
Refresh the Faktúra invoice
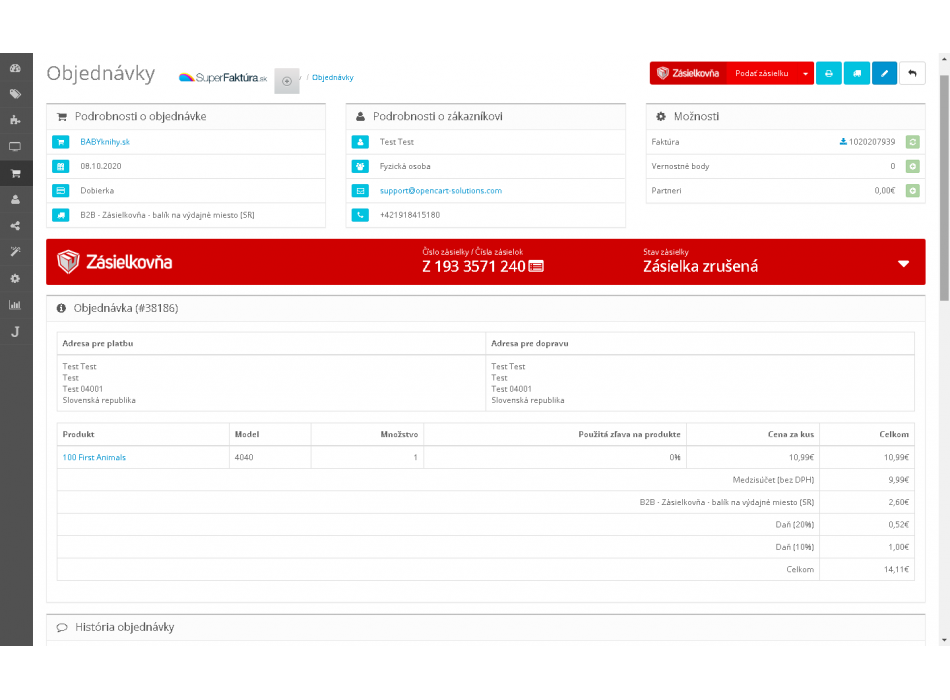pos(912,142)
